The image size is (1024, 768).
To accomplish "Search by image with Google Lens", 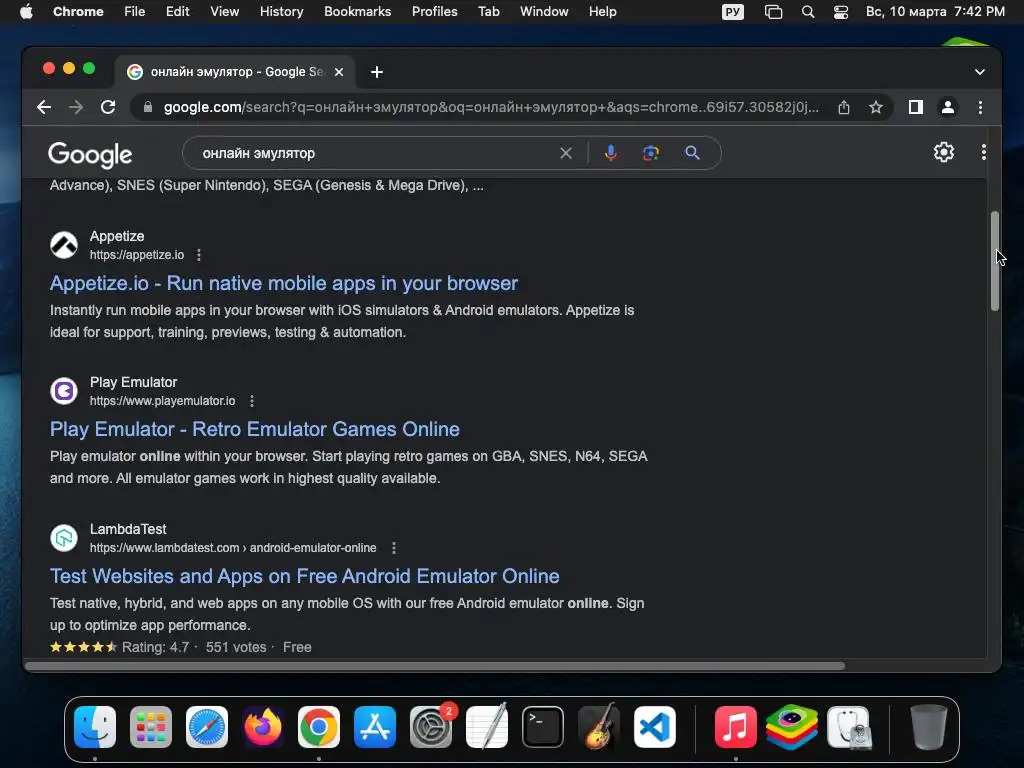I will [x=650, y=153].
